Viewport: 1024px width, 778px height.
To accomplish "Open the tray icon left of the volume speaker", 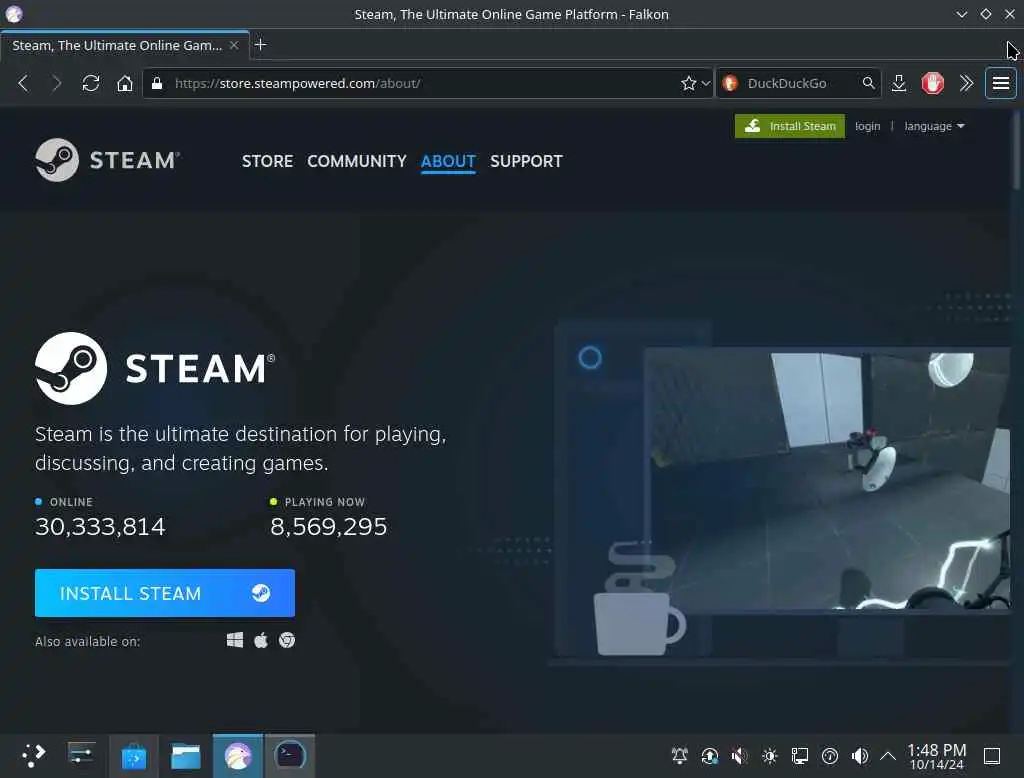I will [829, 756].
